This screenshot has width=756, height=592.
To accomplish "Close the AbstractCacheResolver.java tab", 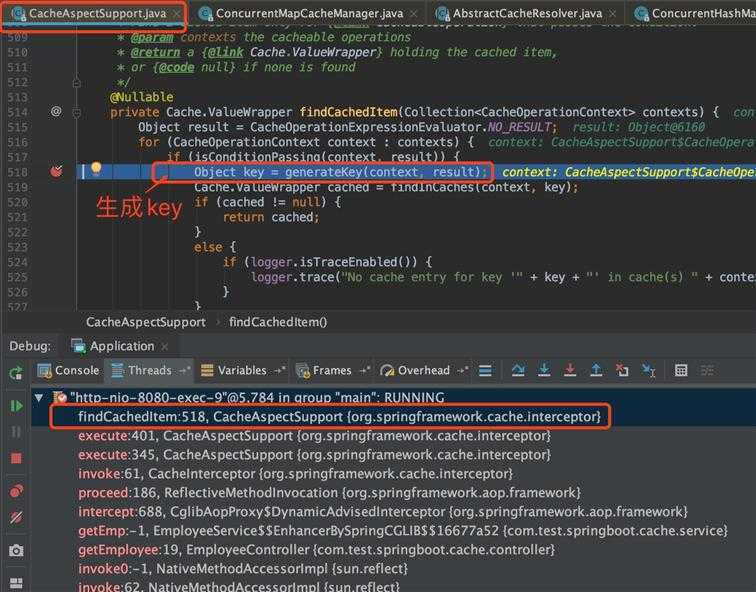I will [x=613, y=14].
